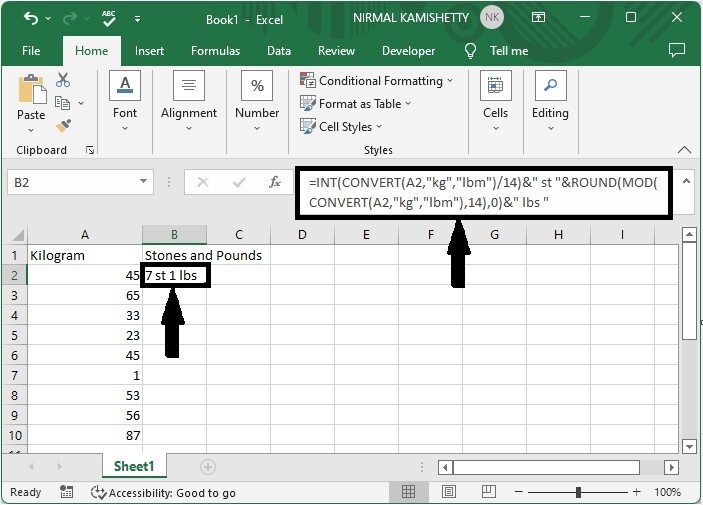Screen dimensions: 703x505
Task: Switch to the Review tab
Action: 336,51
